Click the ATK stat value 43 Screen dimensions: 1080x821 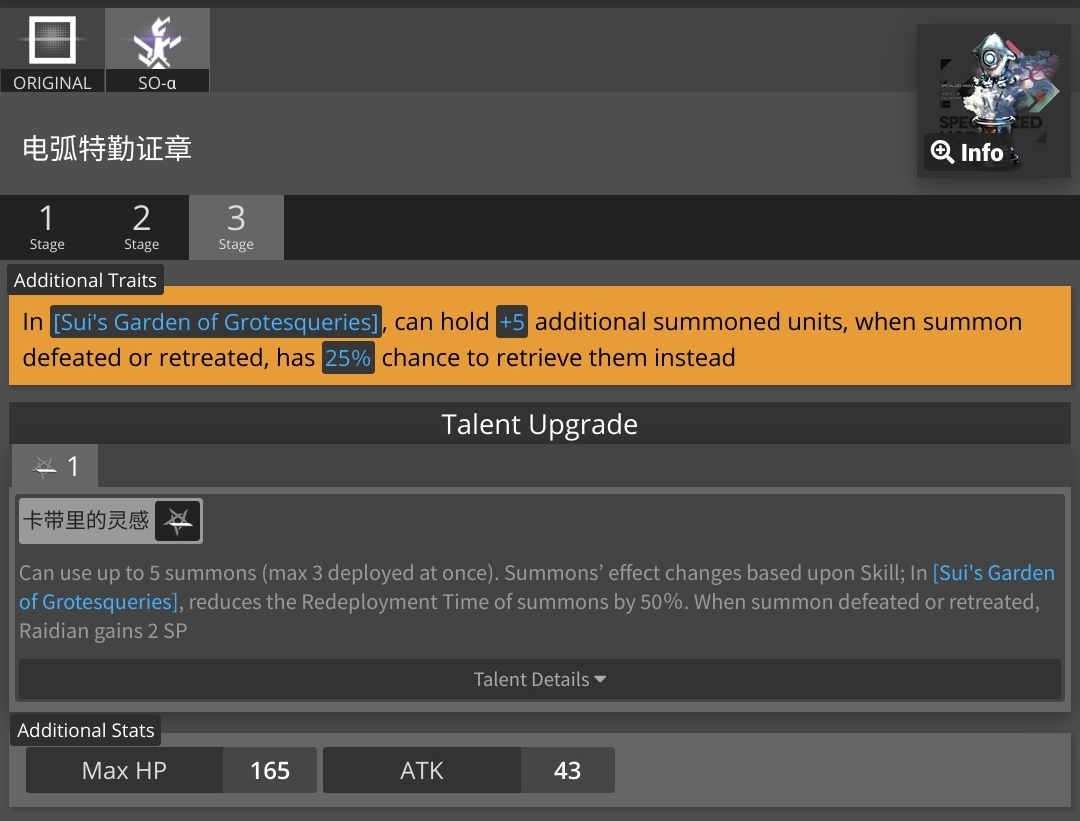coord(568,770)
